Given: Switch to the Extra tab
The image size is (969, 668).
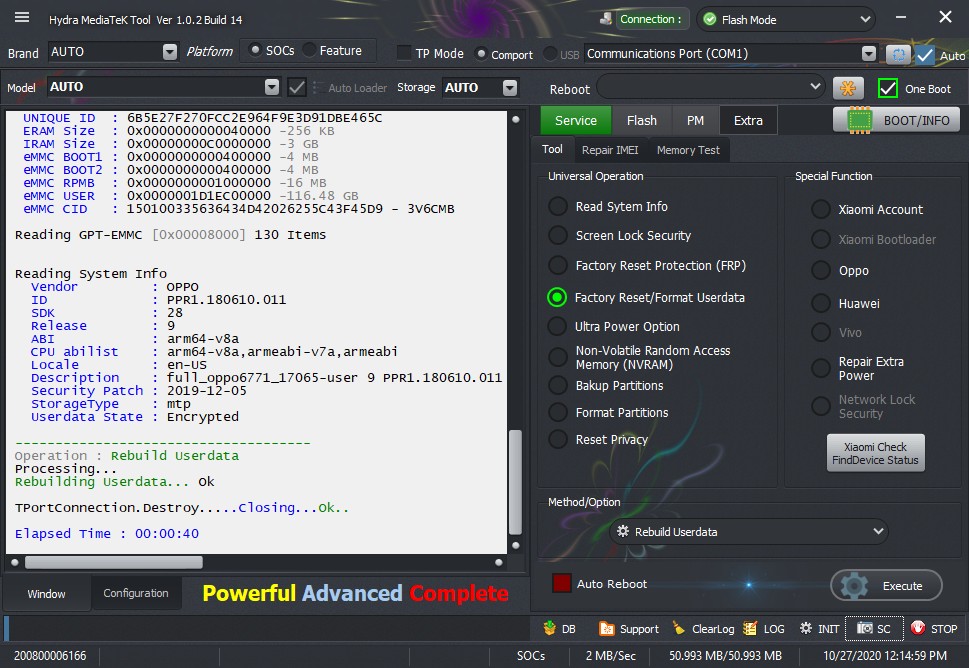Looking at the screenshot, I should [748, 120].
